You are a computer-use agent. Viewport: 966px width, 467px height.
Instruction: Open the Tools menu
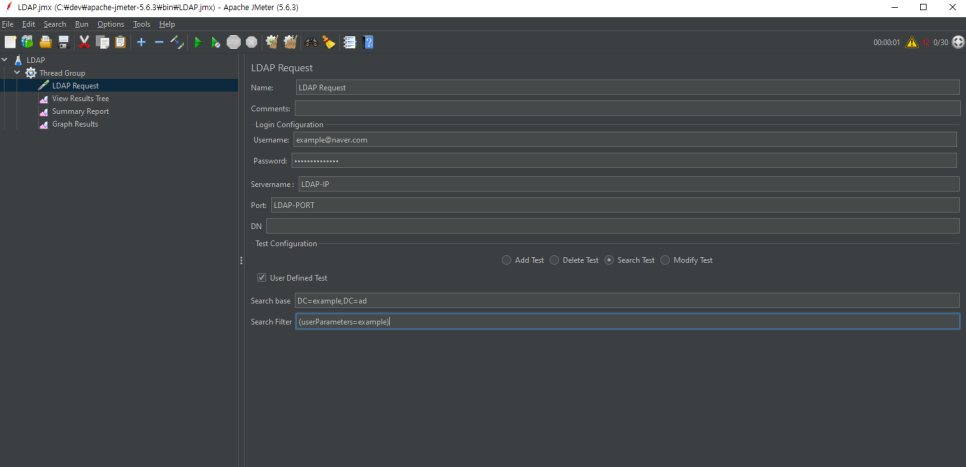(141, 24)
